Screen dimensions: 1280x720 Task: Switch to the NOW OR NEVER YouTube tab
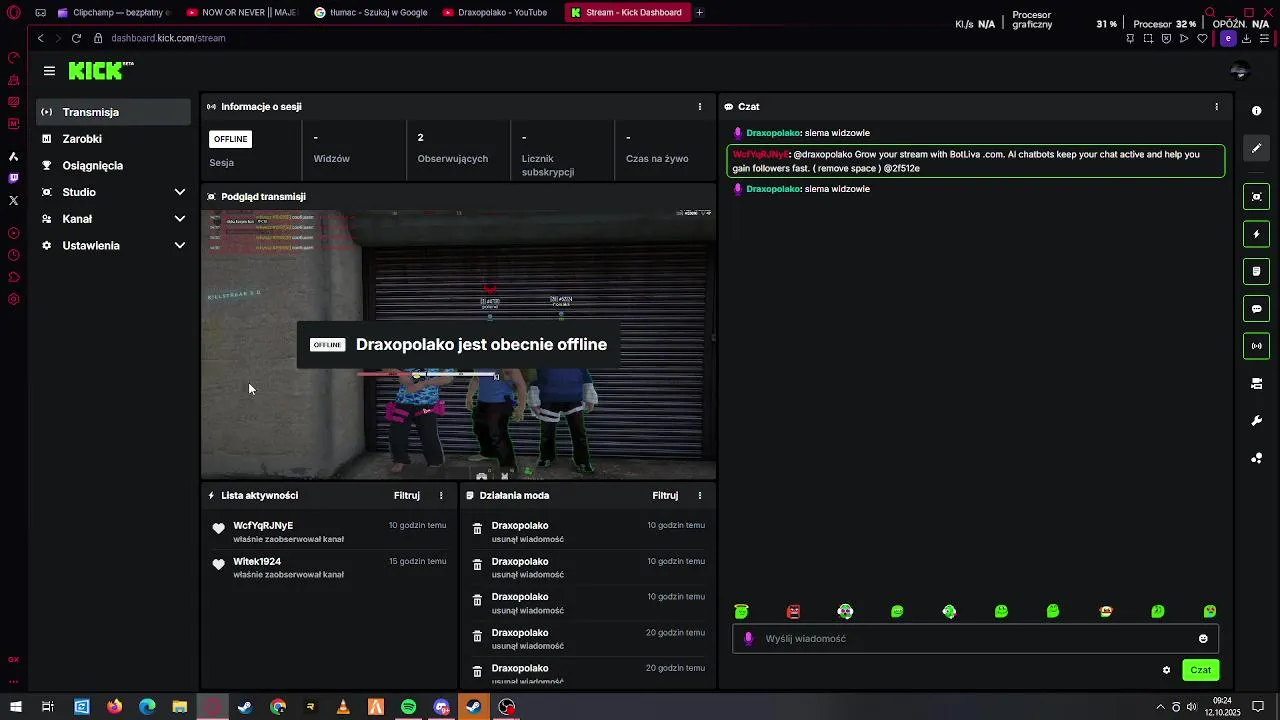pyautogui.click(x=242, y=13)
